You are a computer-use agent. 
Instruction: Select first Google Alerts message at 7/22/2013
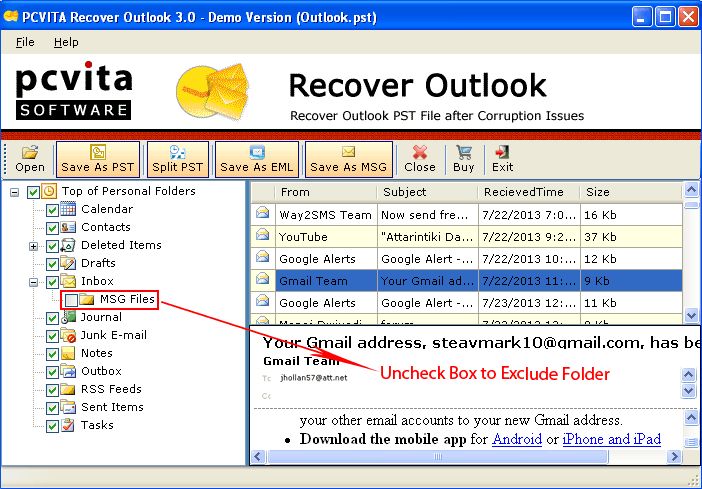[467, 259]
